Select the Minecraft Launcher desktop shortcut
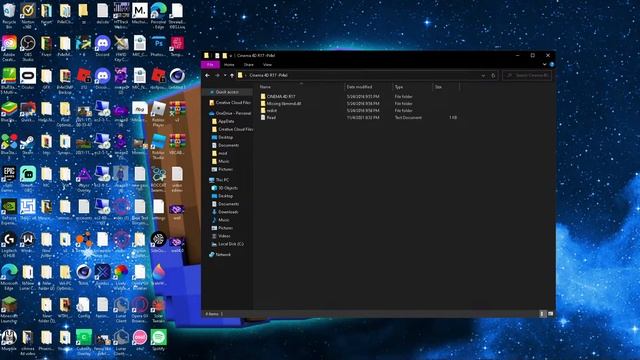640x360 pixels. [9, 310]
